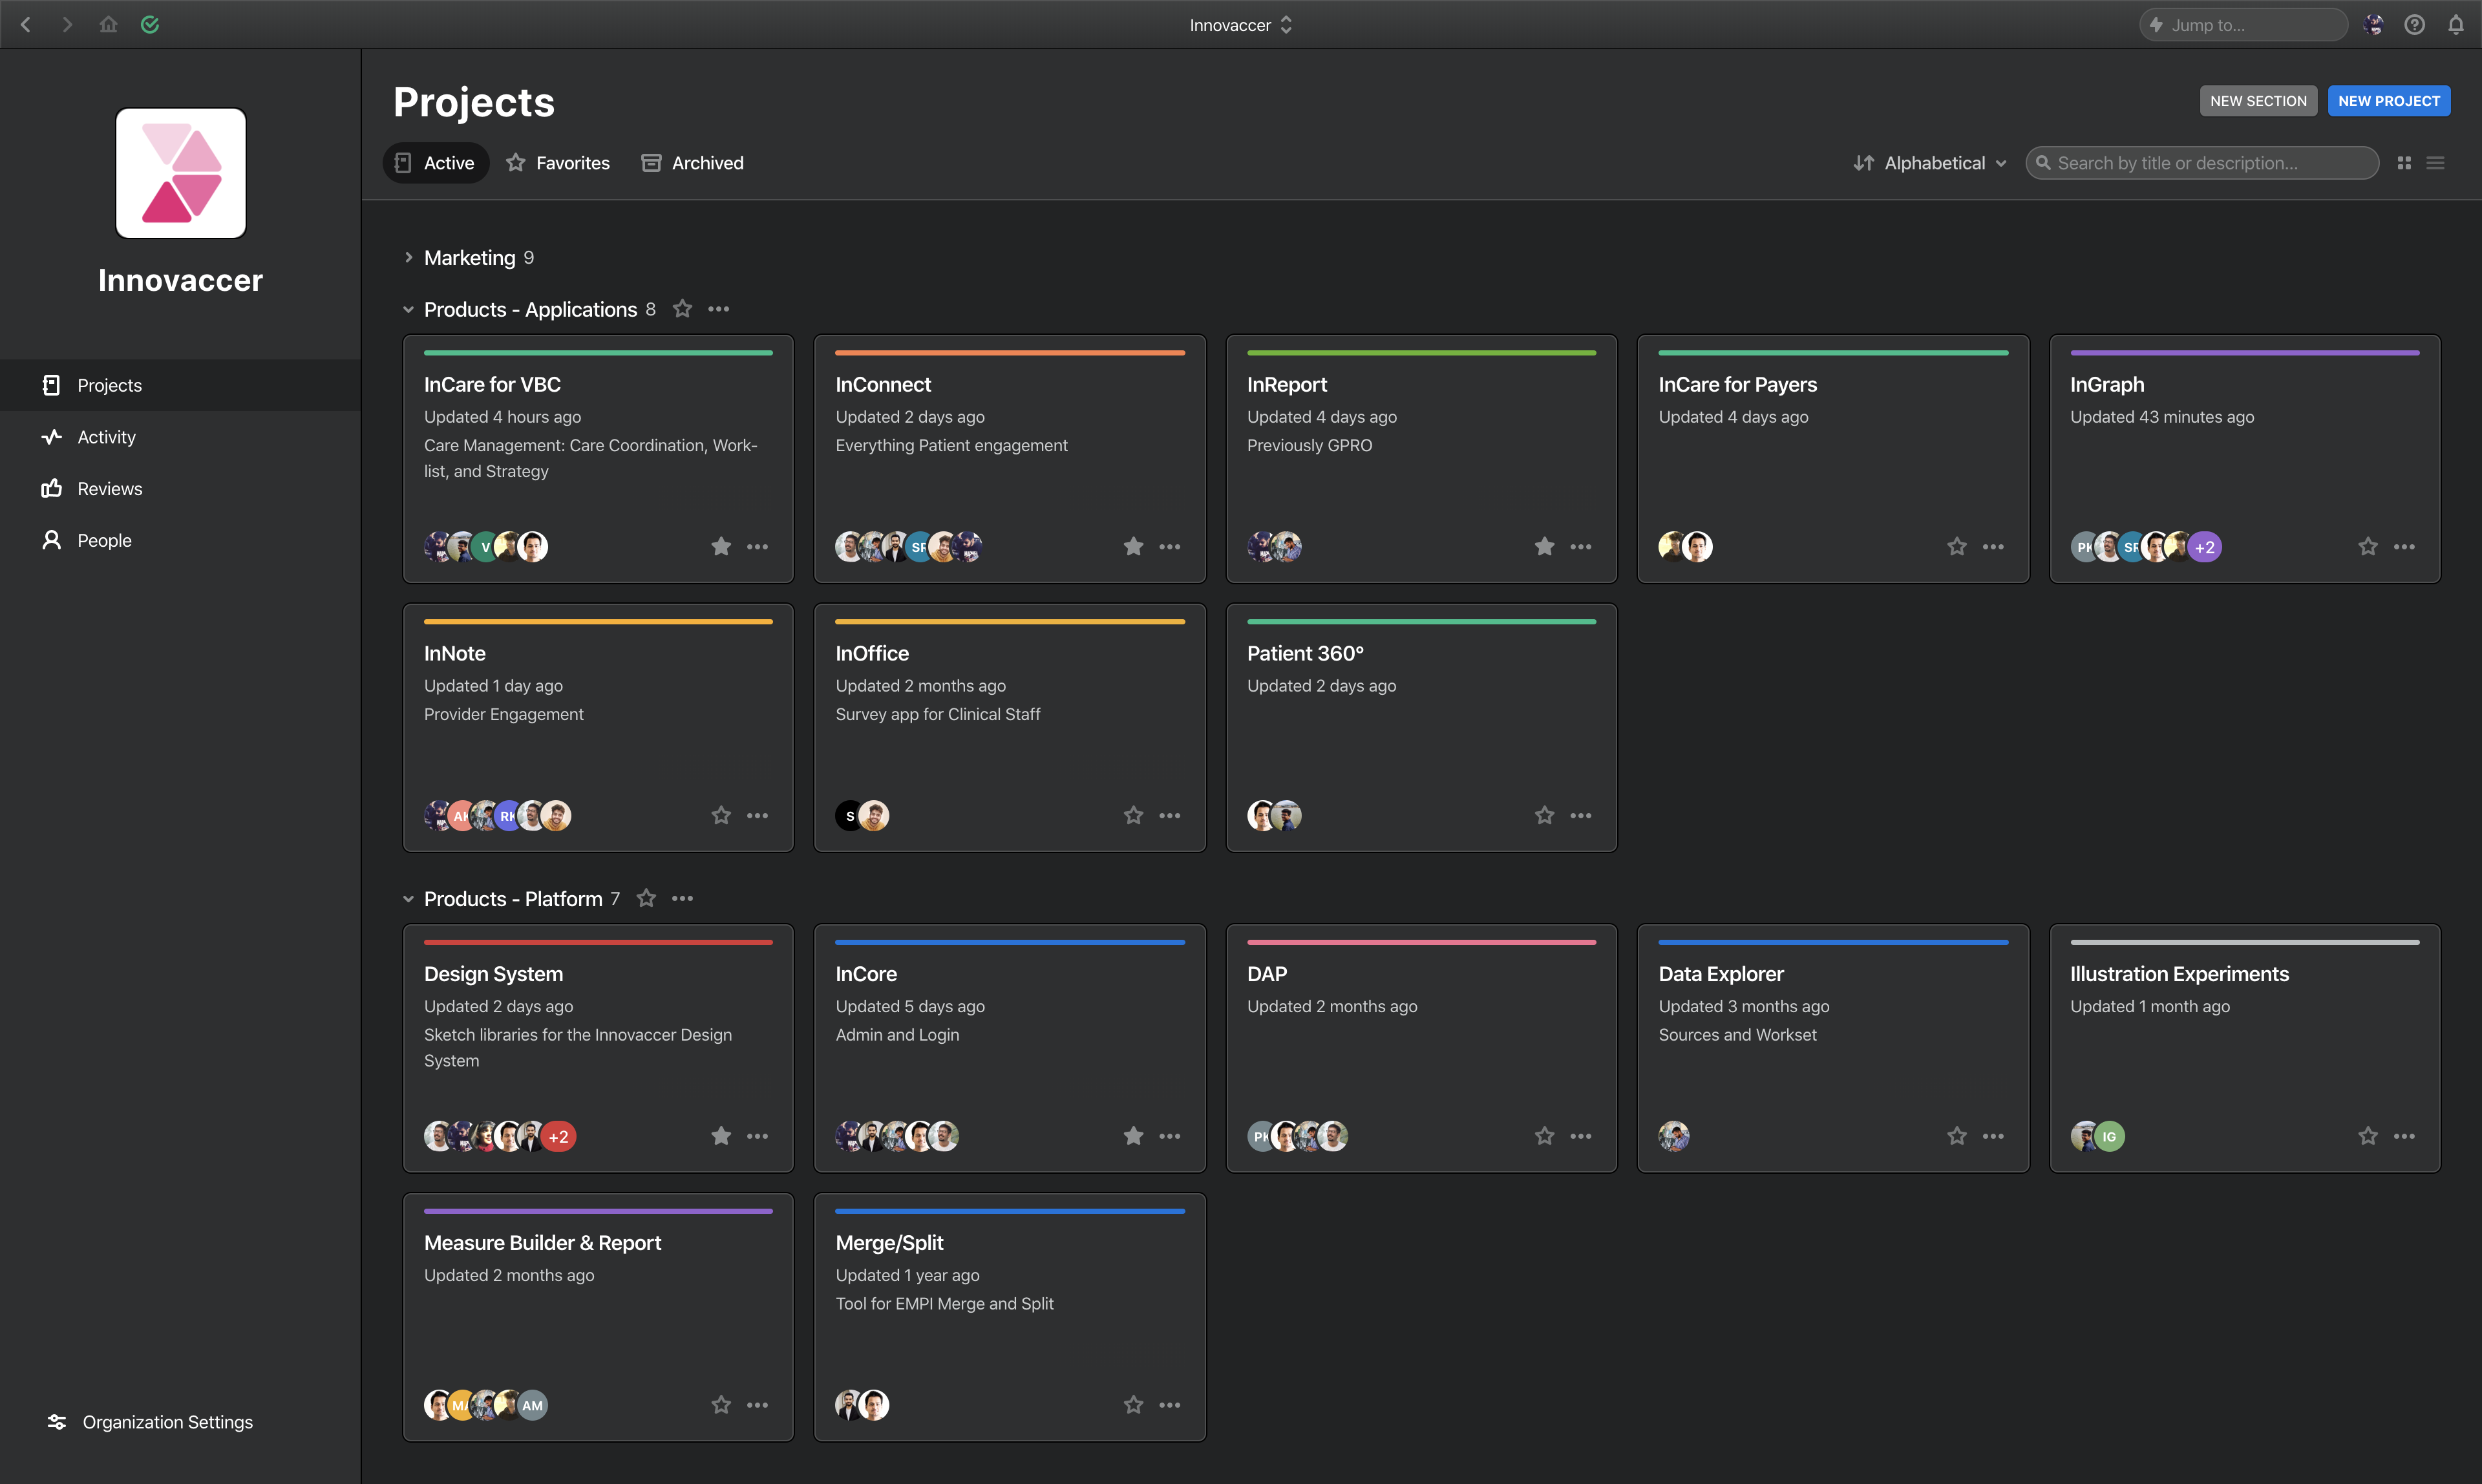Favorite the Products - Platform section star
Screen dimensions: 2482x1484
tap(646, 898)
